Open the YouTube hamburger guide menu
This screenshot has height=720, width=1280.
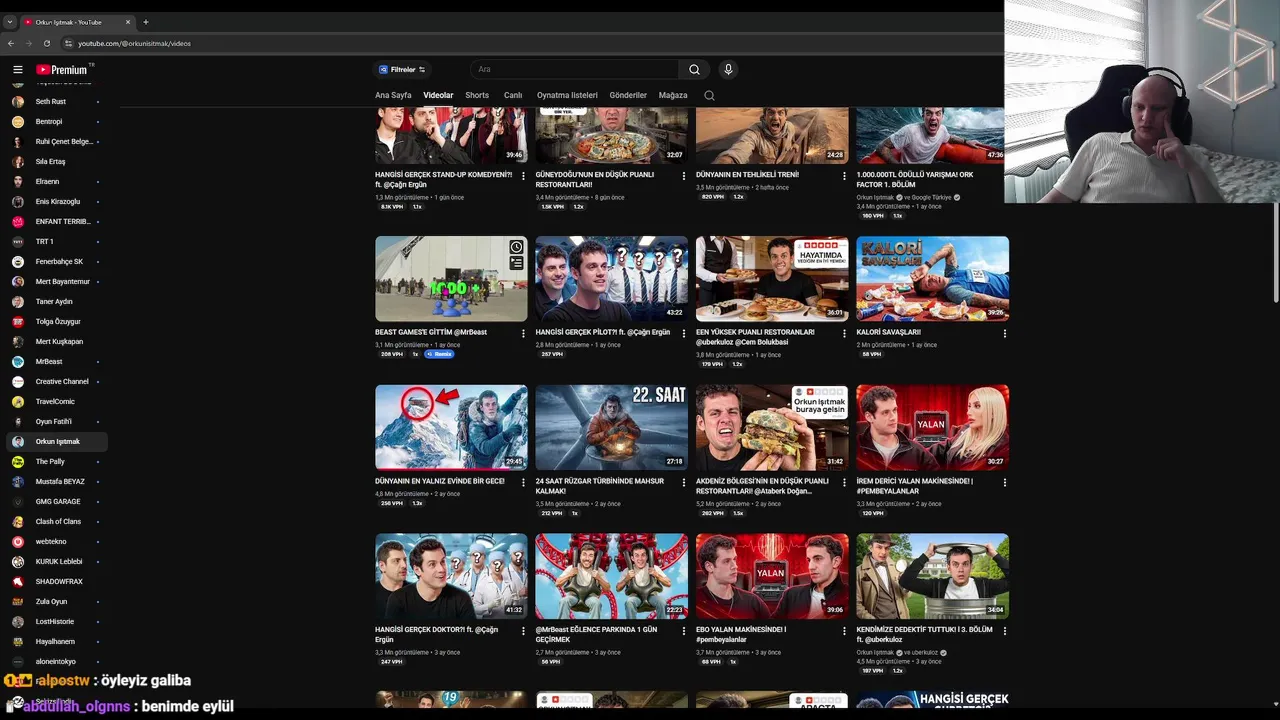[17, 69]
